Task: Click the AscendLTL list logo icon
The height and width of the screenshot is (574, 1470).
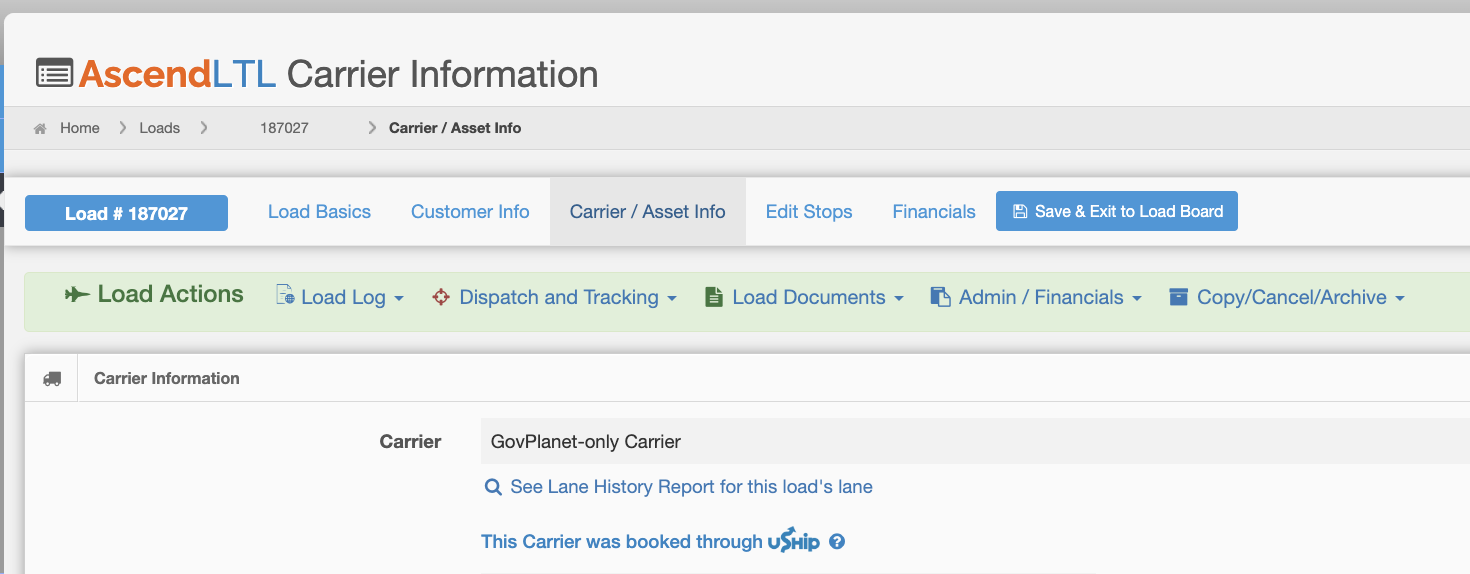Action: tap(54, 74)
